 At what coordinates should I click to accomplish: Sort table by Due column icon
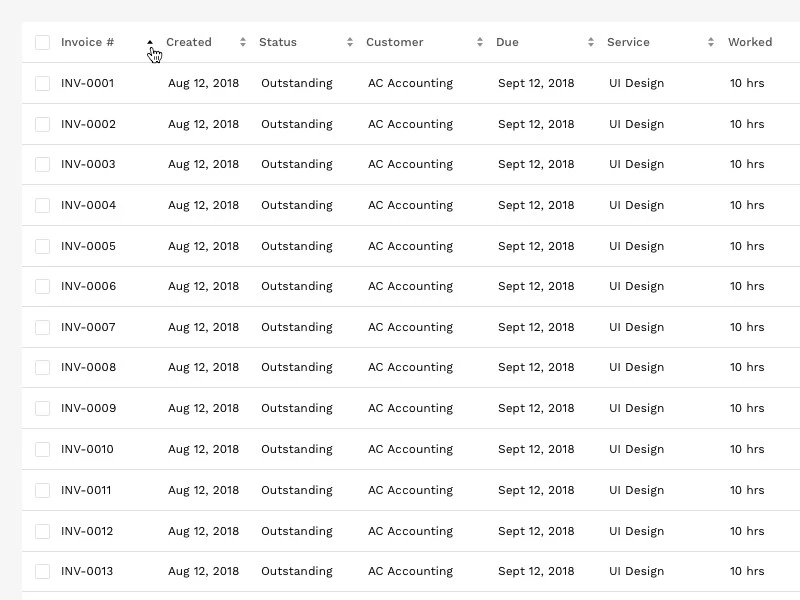[x=591, y=42]
